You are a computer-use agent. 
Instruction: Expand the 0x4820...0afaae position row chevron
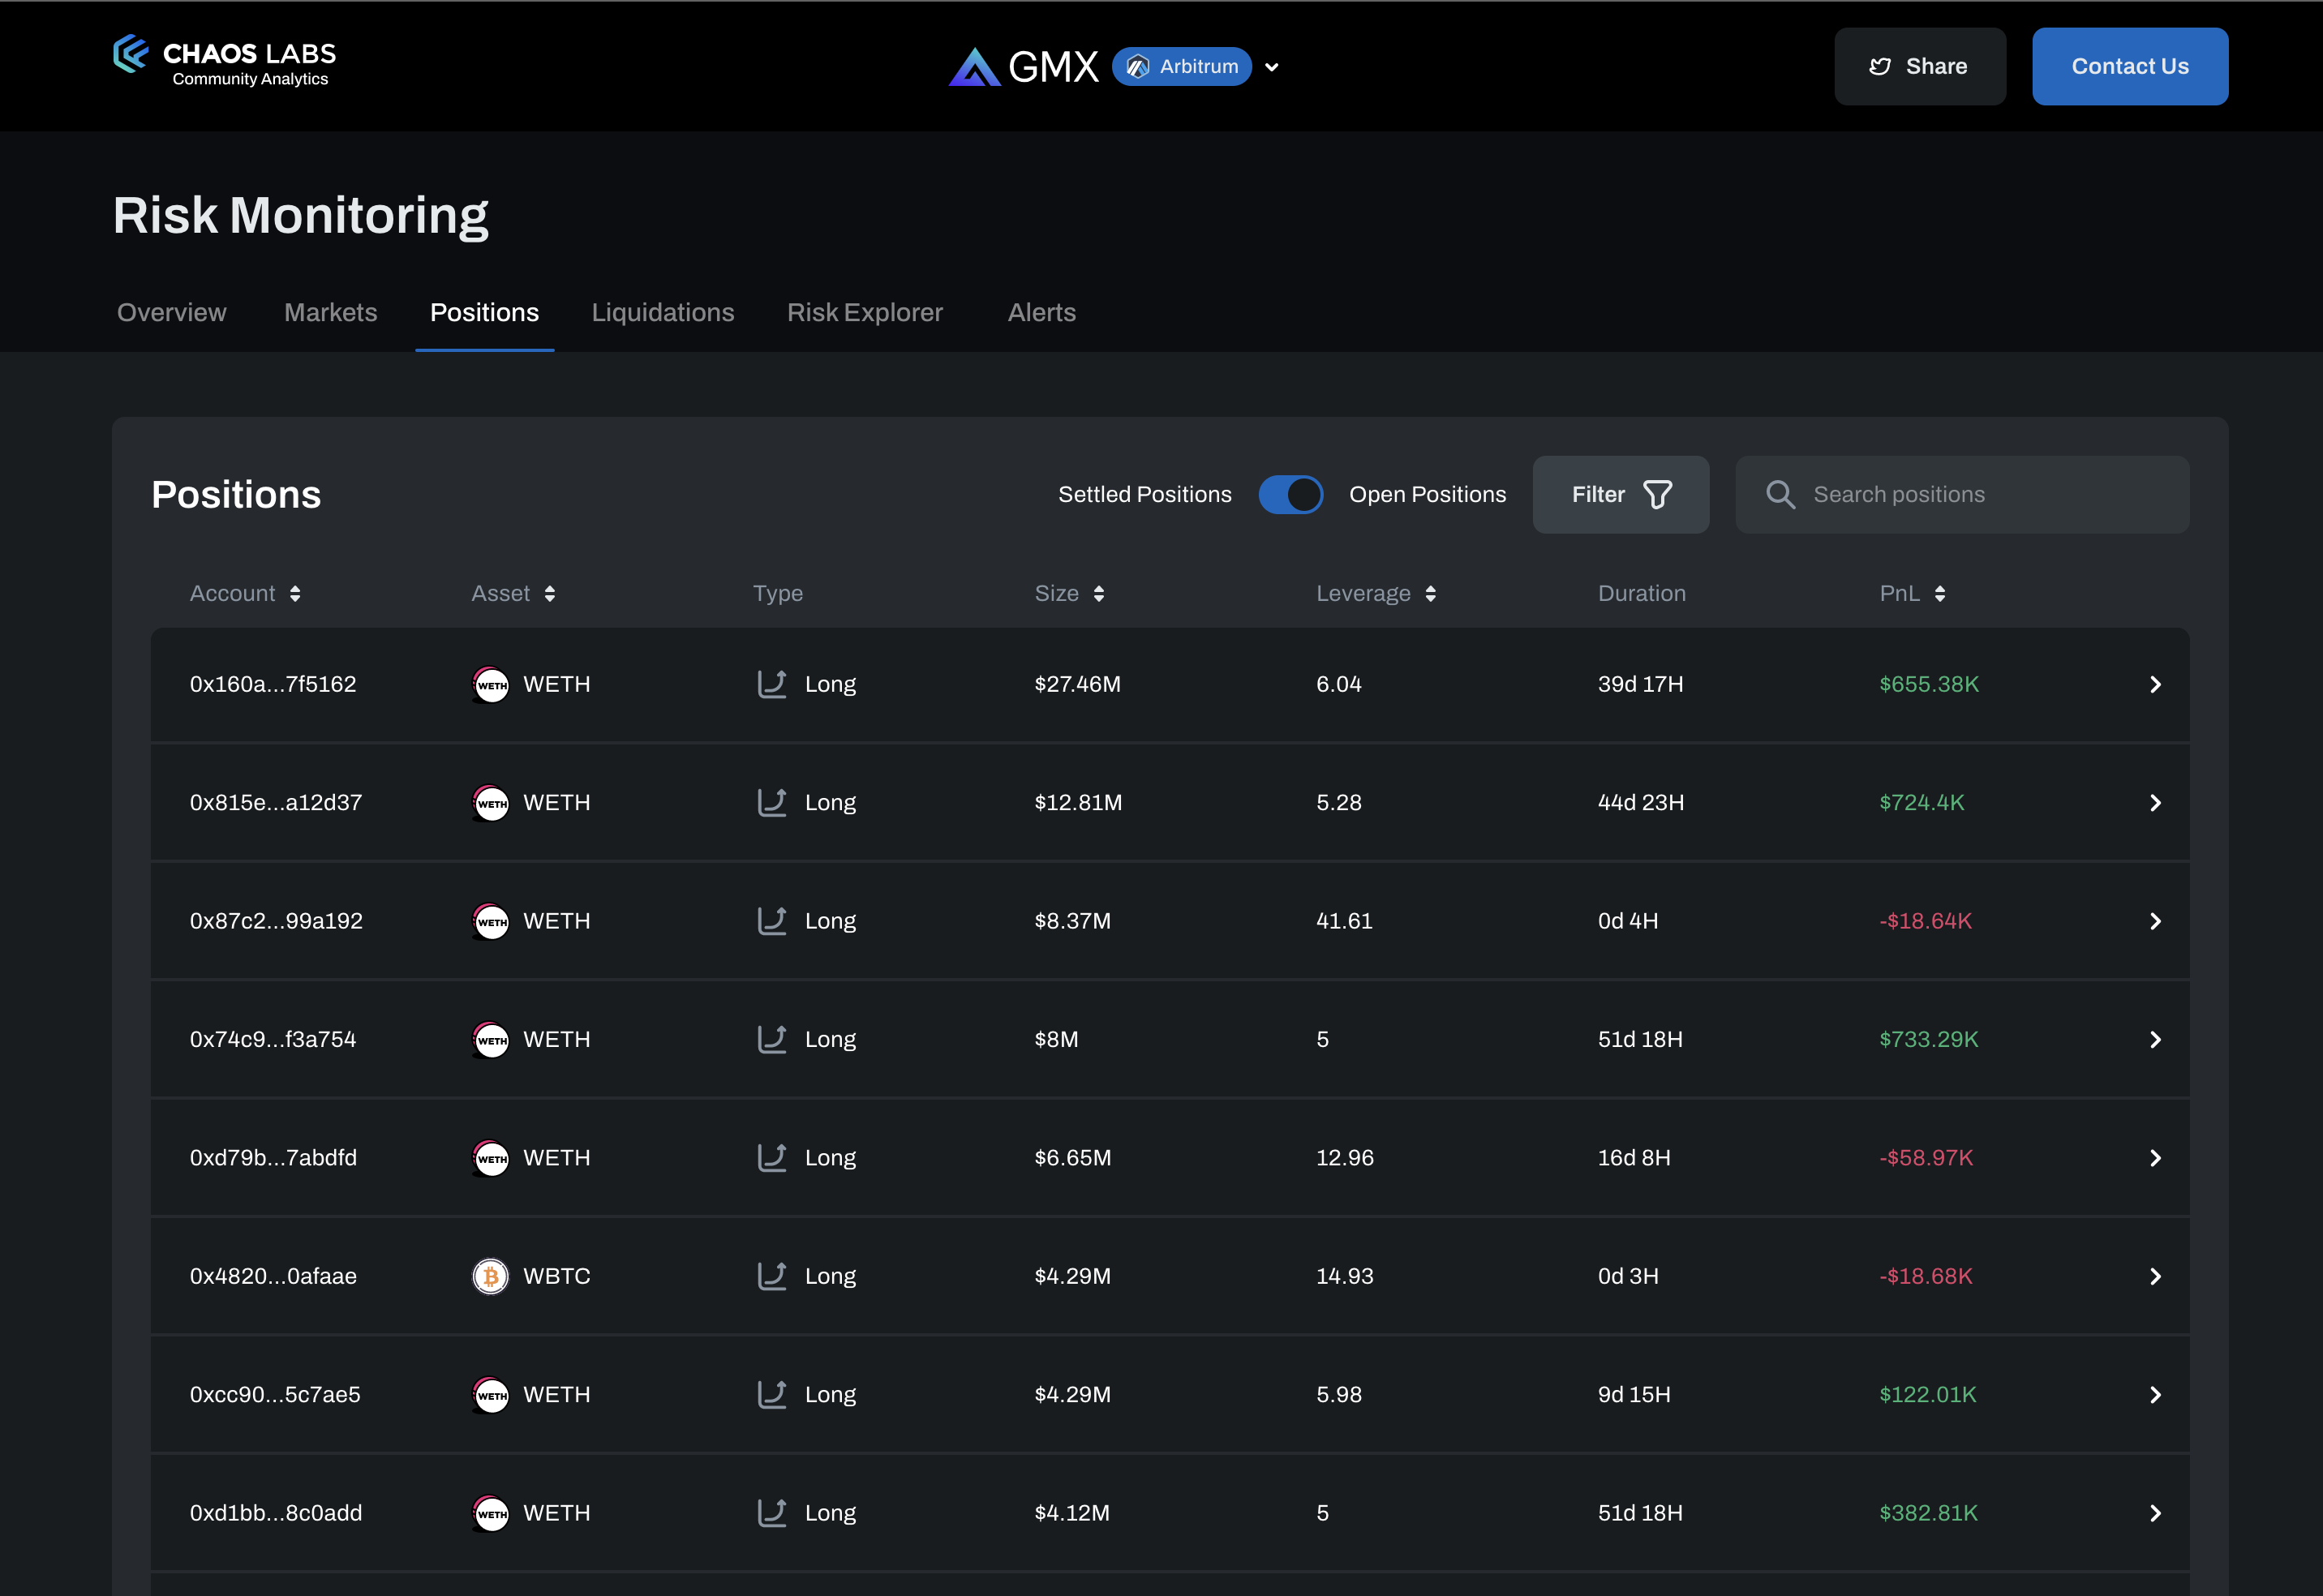tap(2155, 1277)
